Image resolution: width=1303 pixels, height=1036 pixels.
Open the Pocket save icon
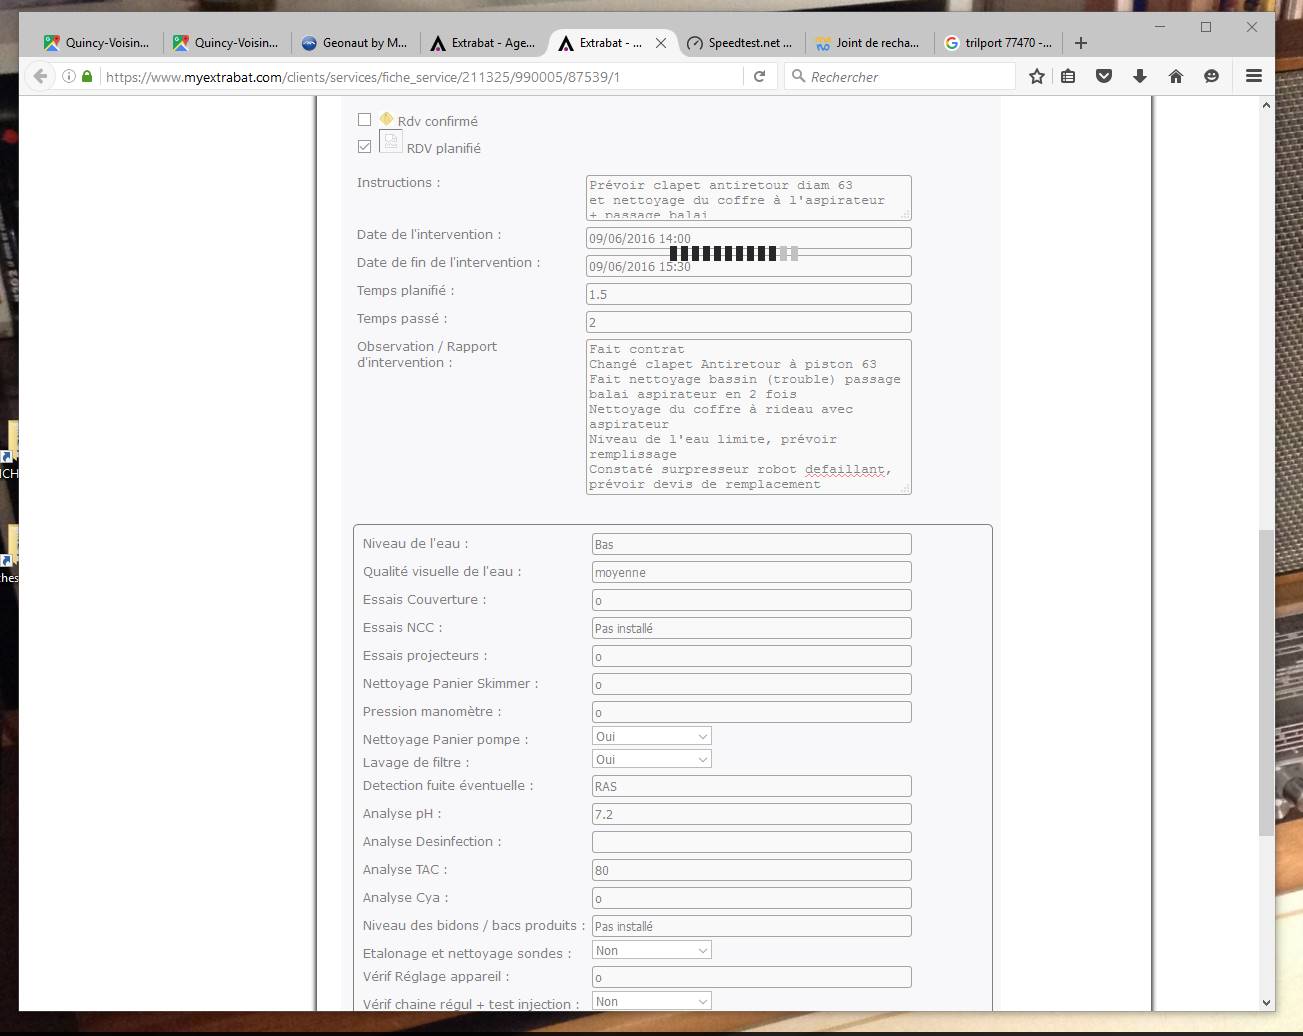[1104, 76]
